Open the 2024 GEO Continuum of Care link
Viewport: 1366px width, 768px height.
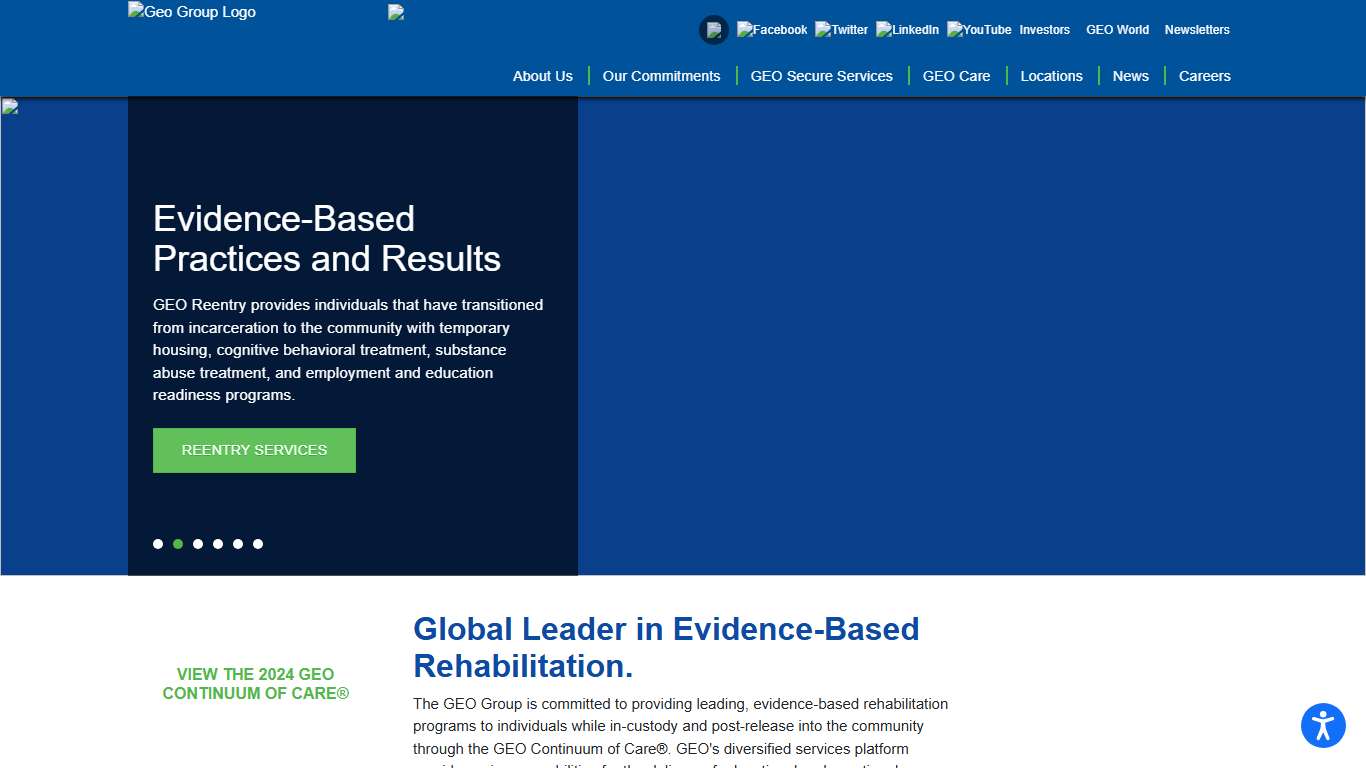tap(255, 684)
